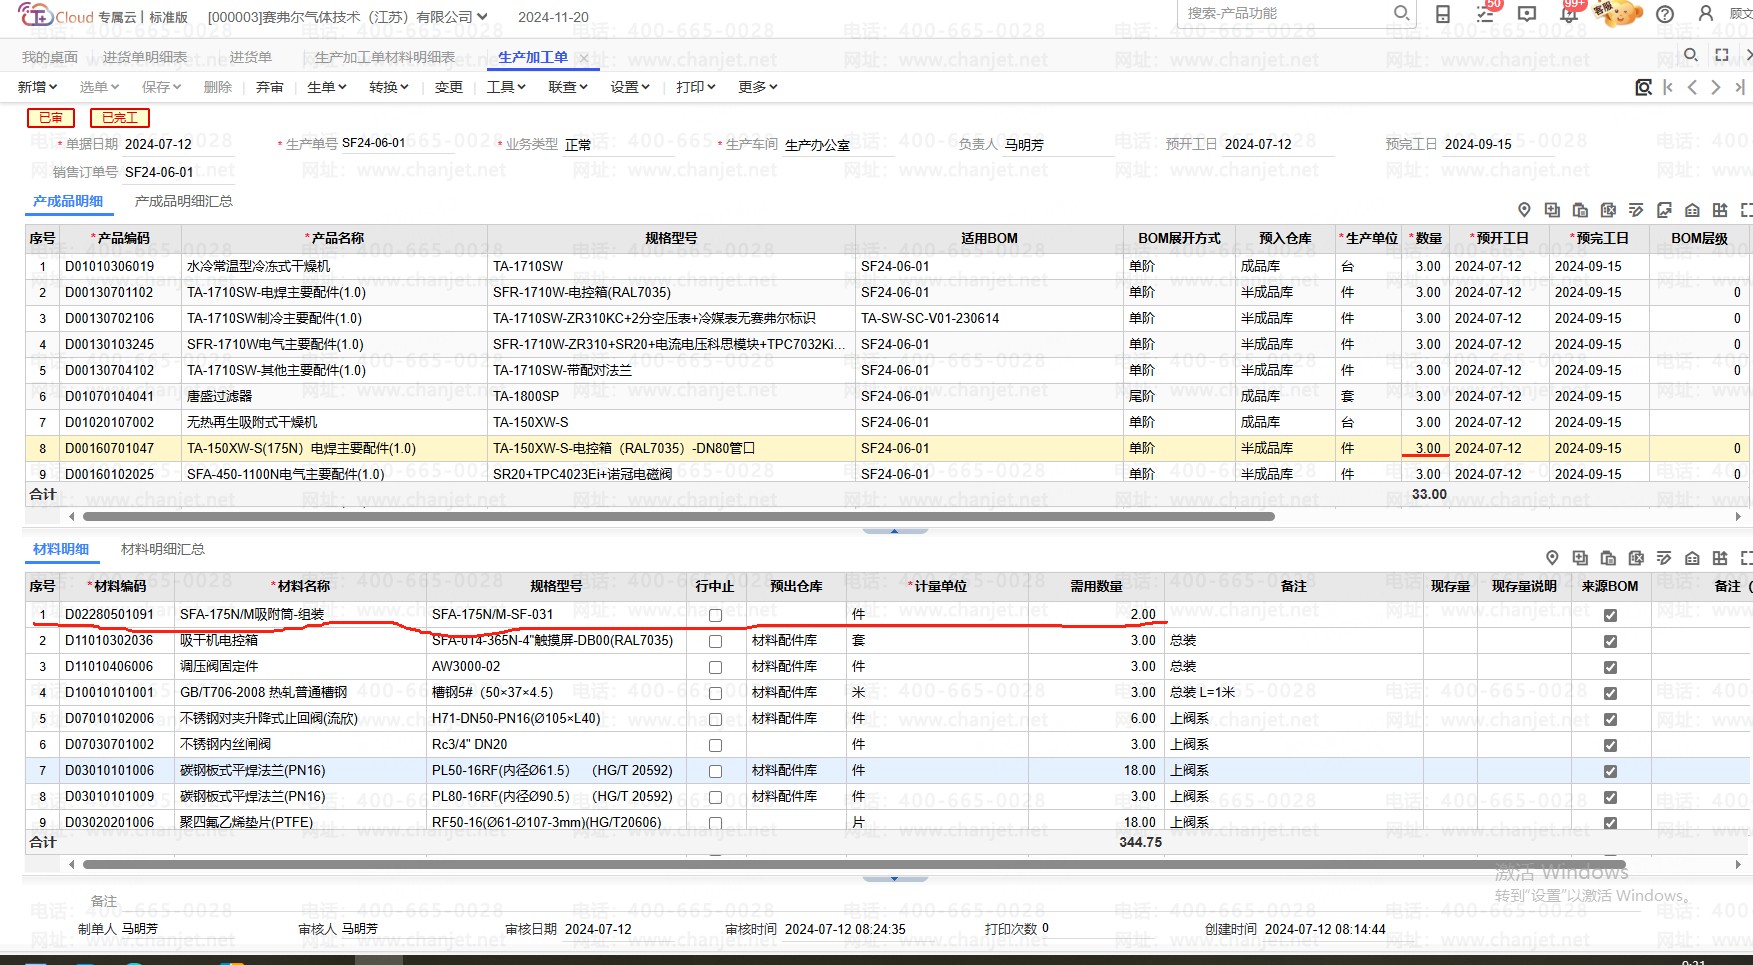1753x965 pixels.
Task: Open the calculator icon in top header
Action: (x=1443, y=14)
